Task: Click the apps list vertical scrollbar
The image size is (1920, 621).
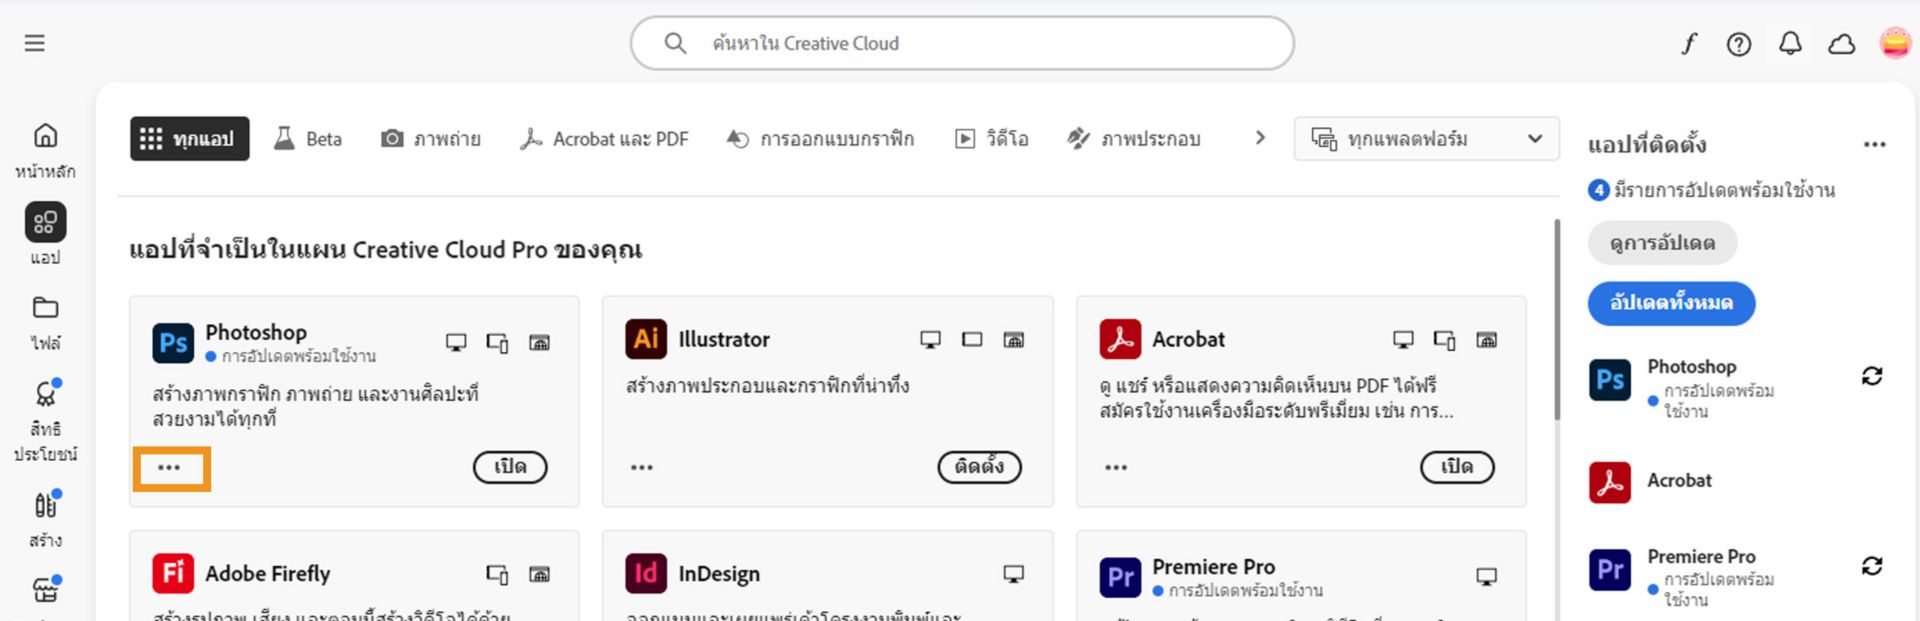Action: pyautogui.click(x=1557, y=320)
